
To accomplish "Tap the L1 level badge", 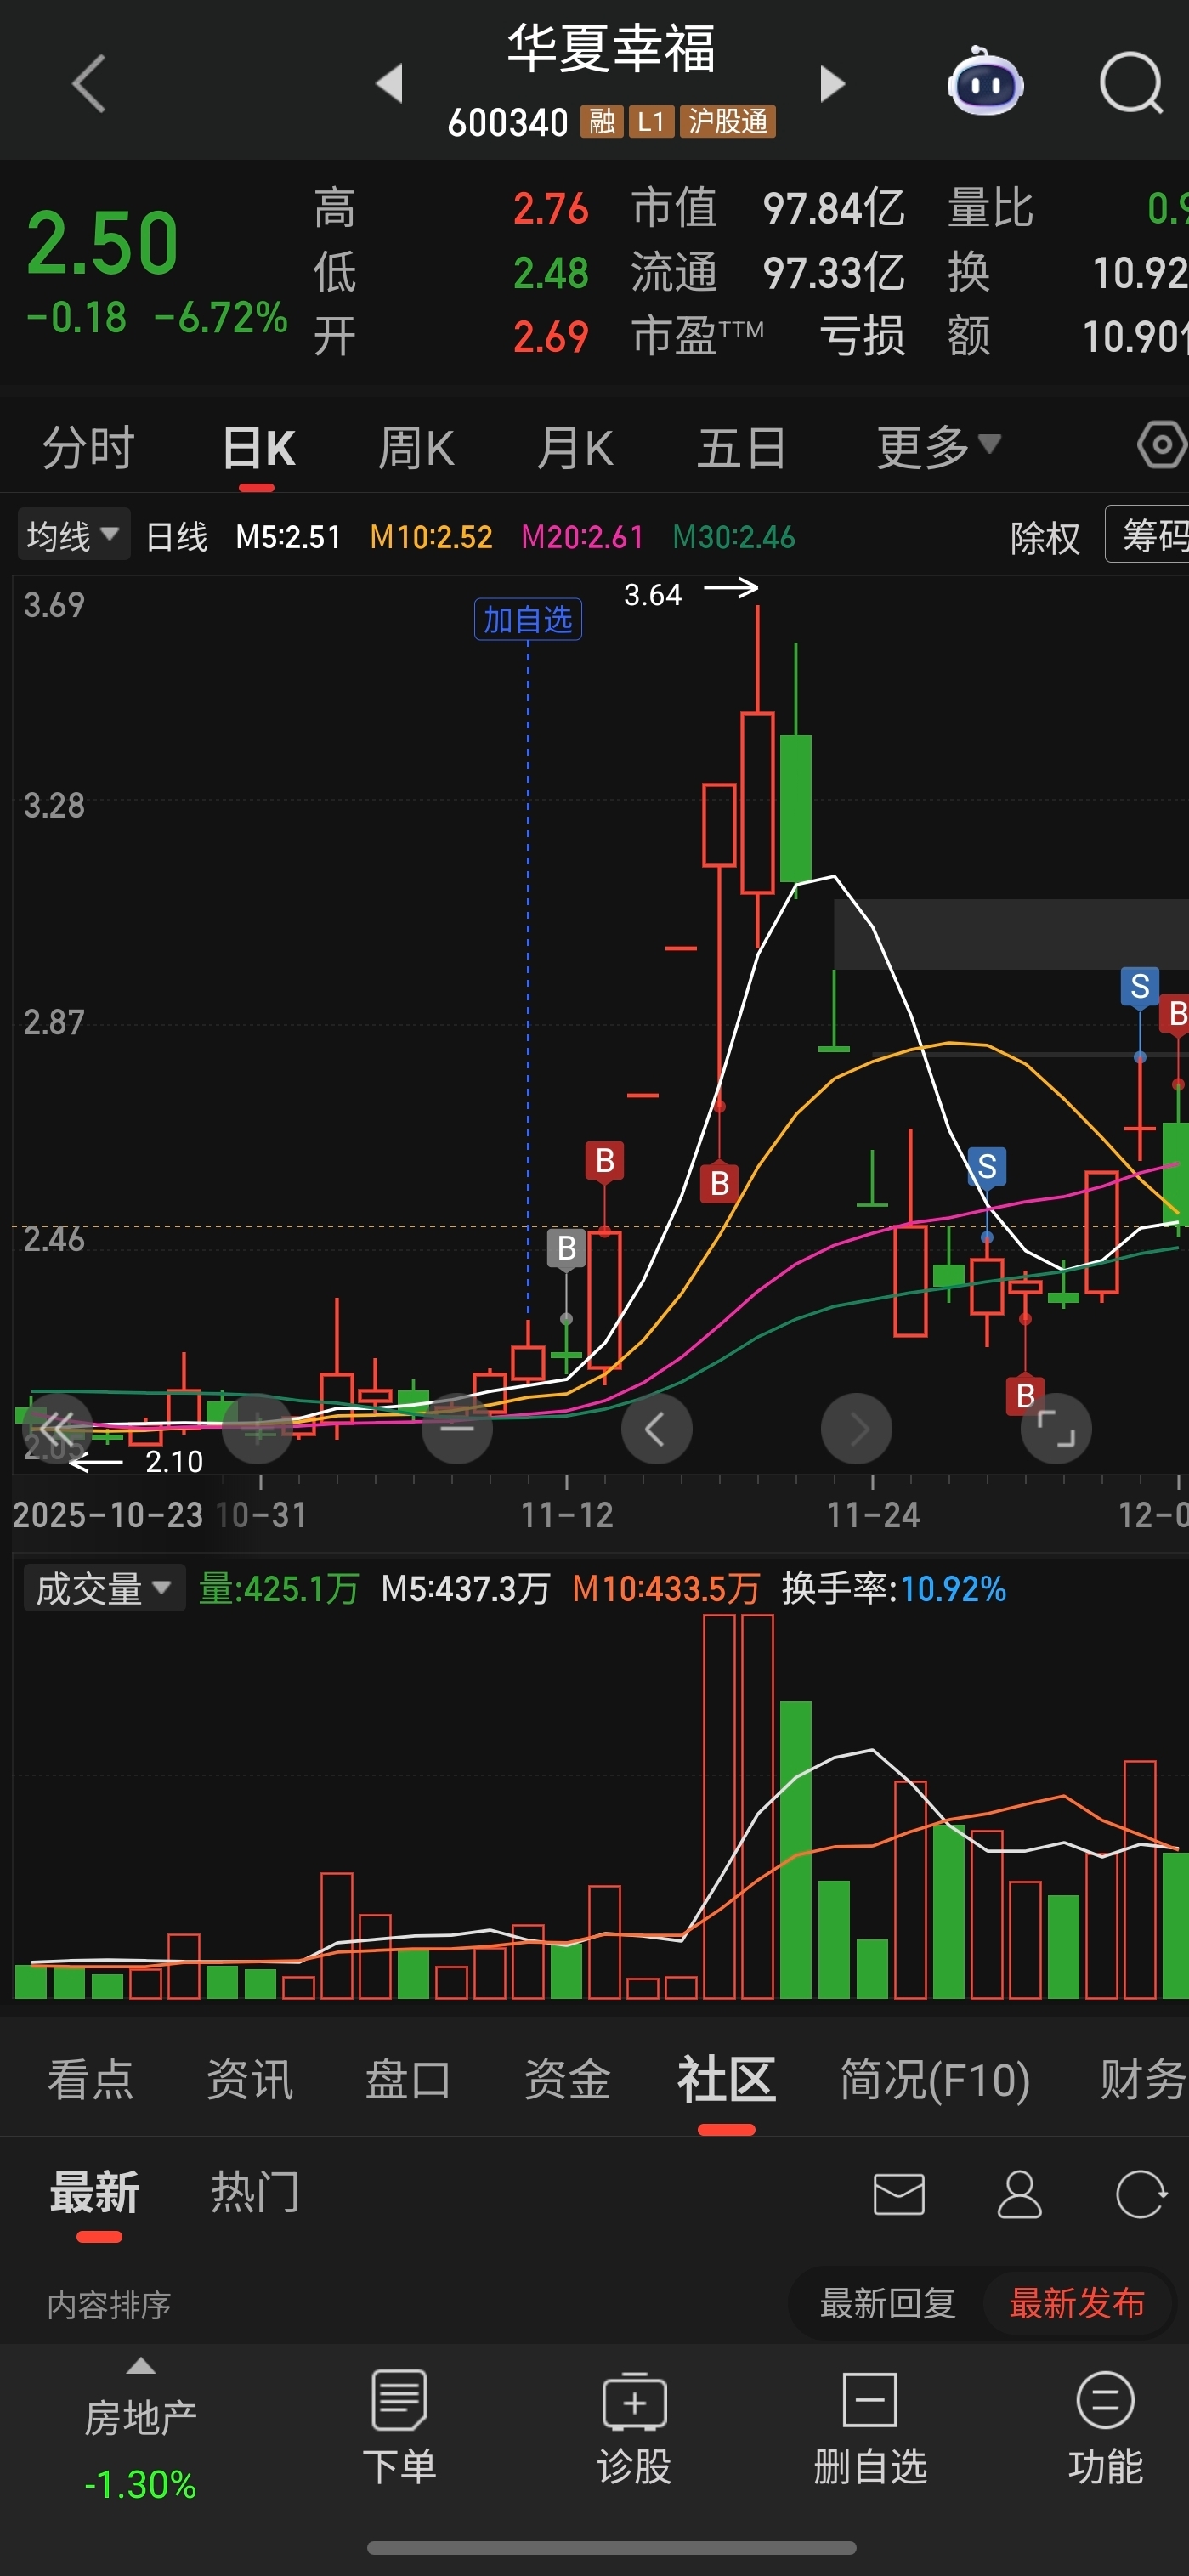I will (x=651, y=121).
